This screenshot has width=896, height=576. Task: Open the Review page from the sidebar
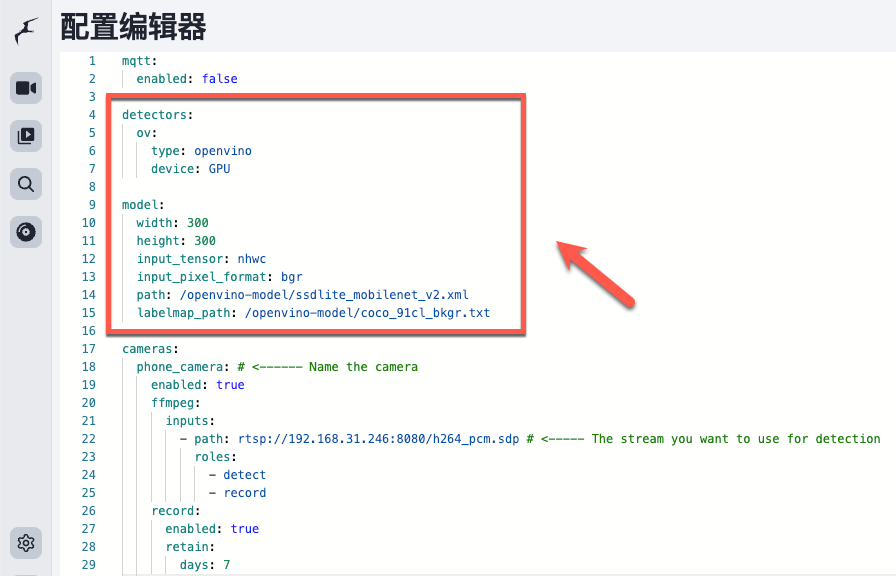(x=25, y=136)
